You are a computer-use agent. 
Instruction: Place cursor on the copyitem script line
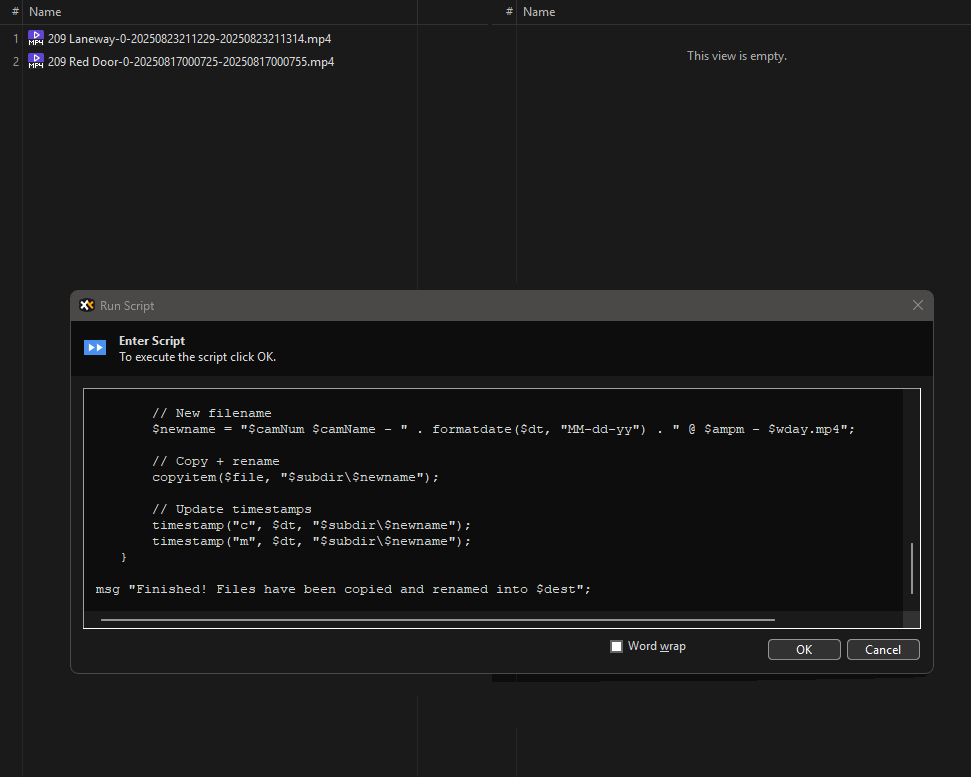(x=295, y=477)
